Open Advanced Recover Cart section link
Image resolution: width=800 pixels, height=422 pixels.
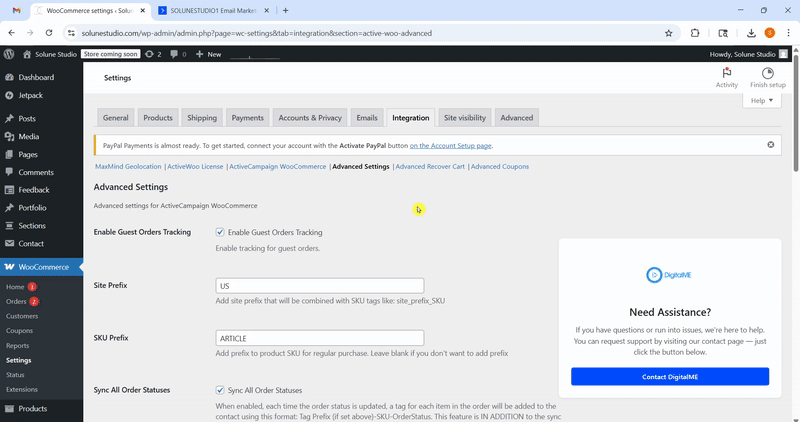pos(430,166)
